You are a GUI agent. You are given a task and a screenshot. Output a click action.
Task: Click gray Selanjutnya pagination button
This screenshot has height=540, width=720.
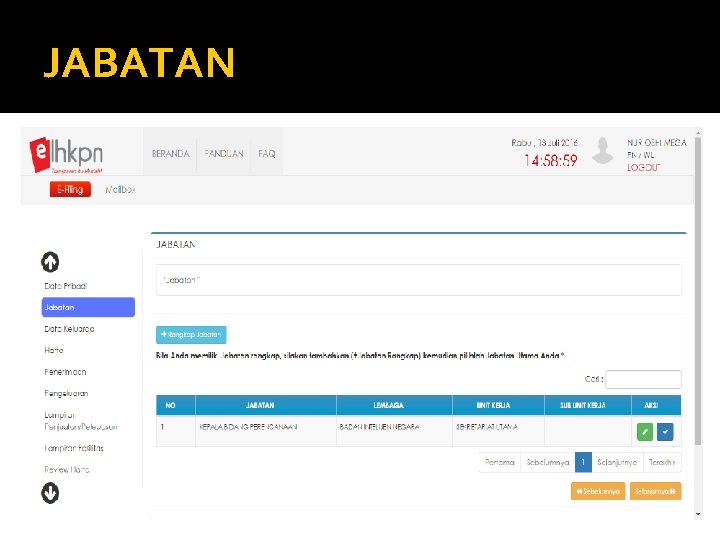617,462
